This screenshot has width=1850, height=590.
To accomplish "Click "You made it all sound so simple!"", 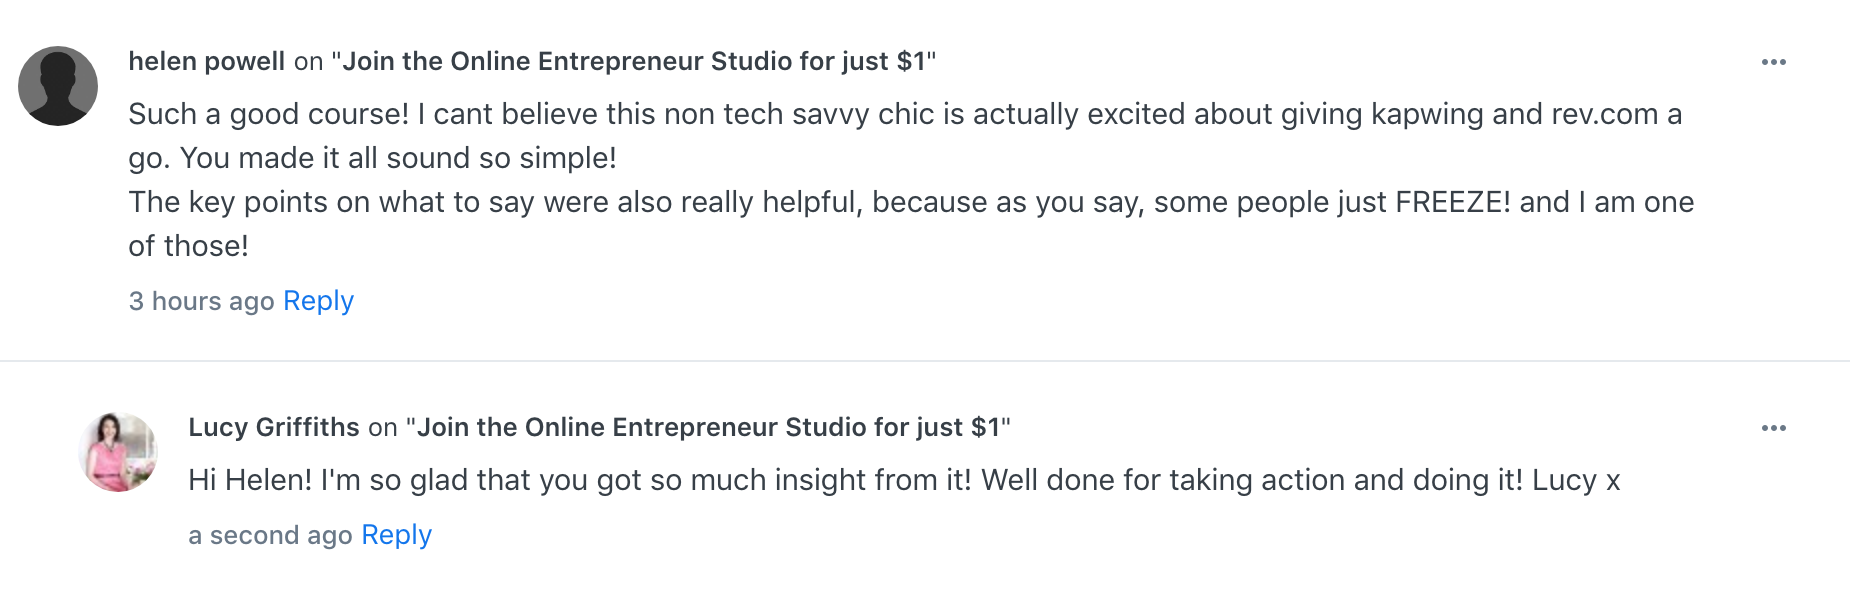I will (x=398, y=158).
